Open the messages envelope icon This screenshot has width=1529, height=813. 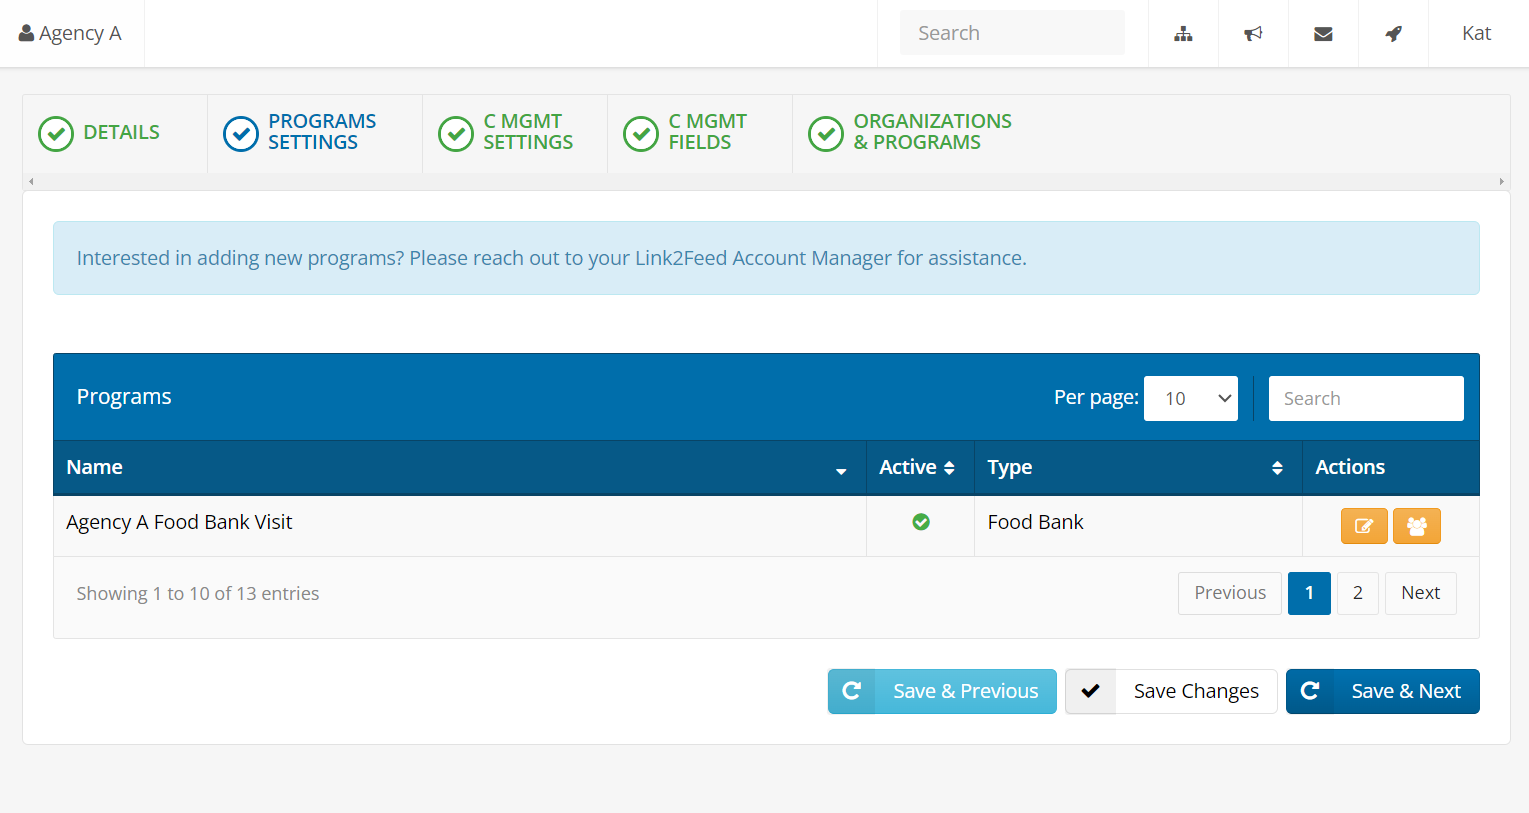coord(1323,34)
